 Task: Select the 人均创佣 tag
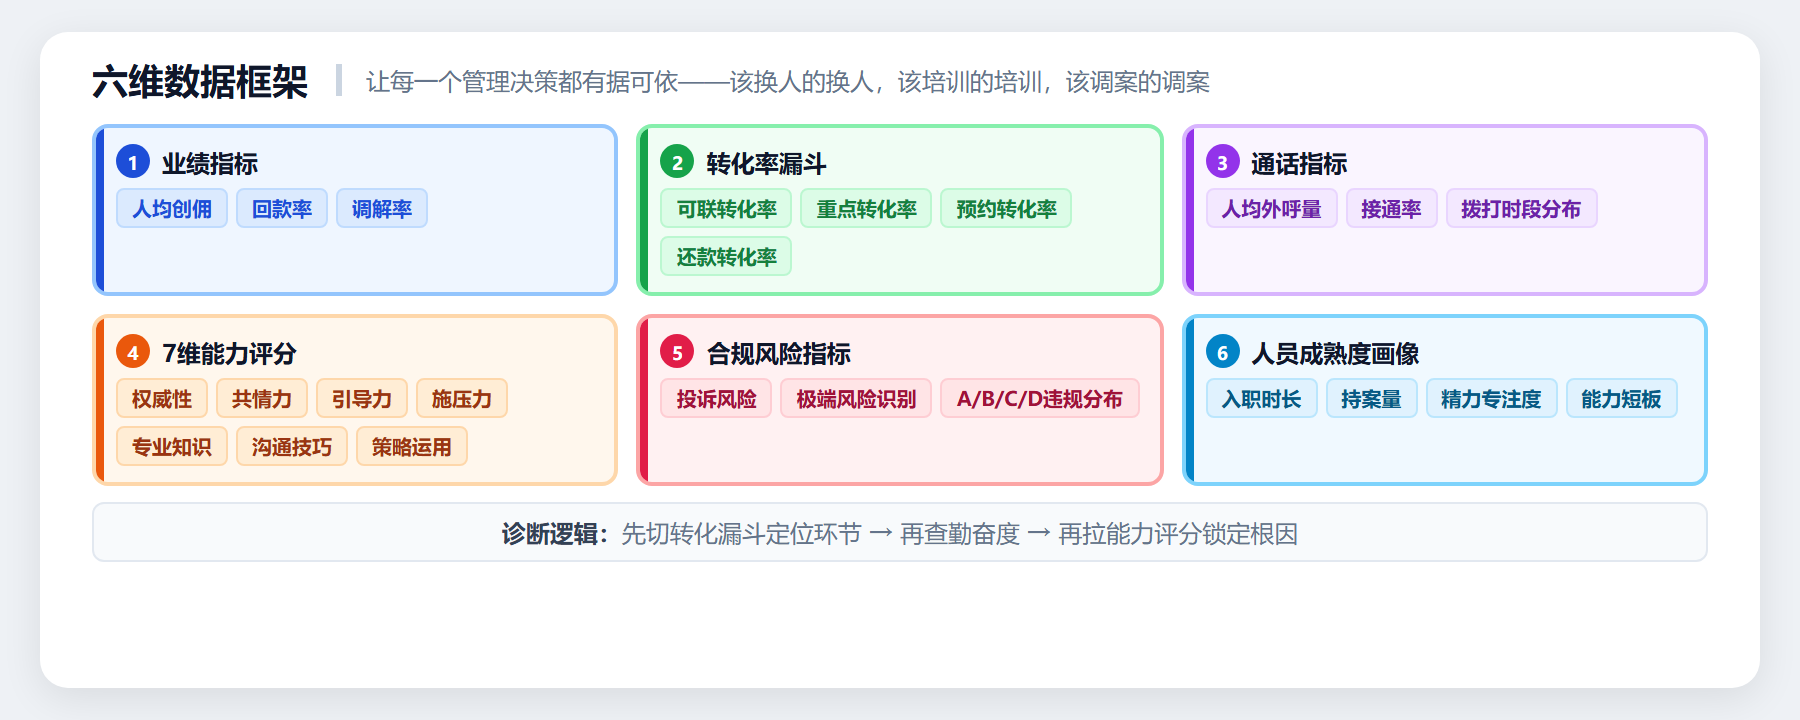point(172,209)
